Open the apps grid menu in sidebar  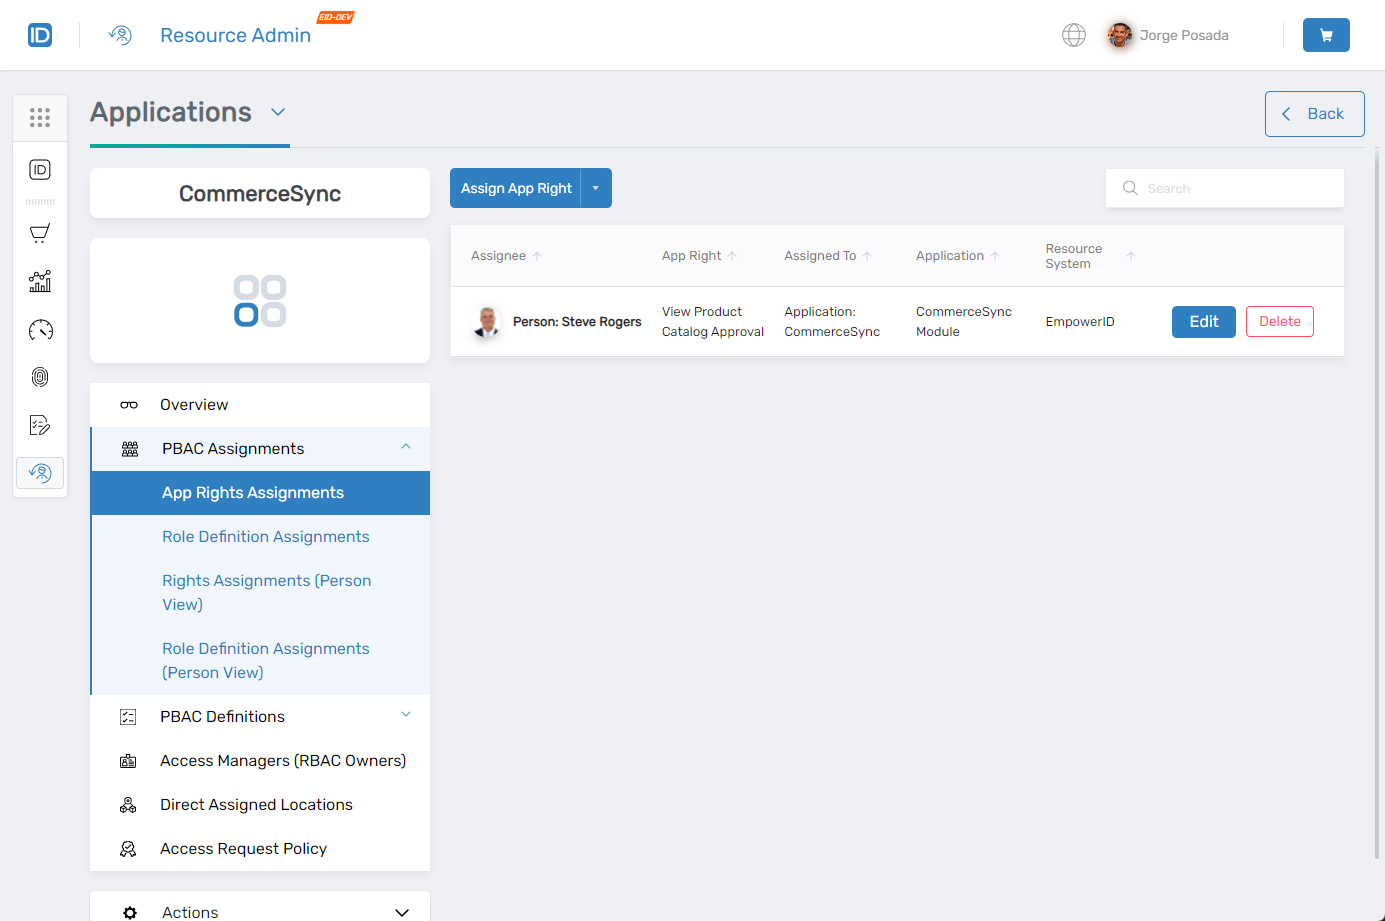pos(40,118)
